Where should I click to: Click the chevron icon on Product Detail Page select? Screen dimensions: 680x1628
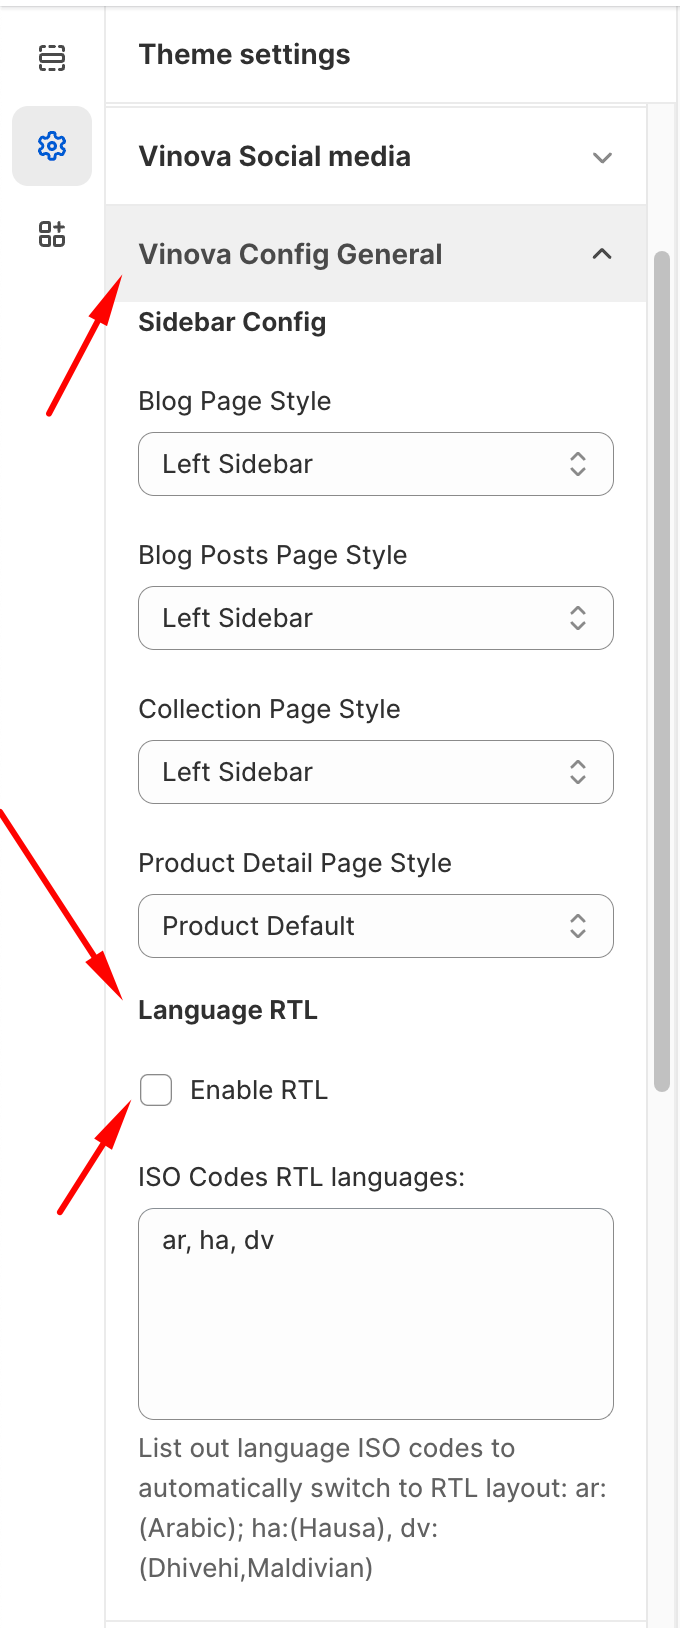click(578, 926)
